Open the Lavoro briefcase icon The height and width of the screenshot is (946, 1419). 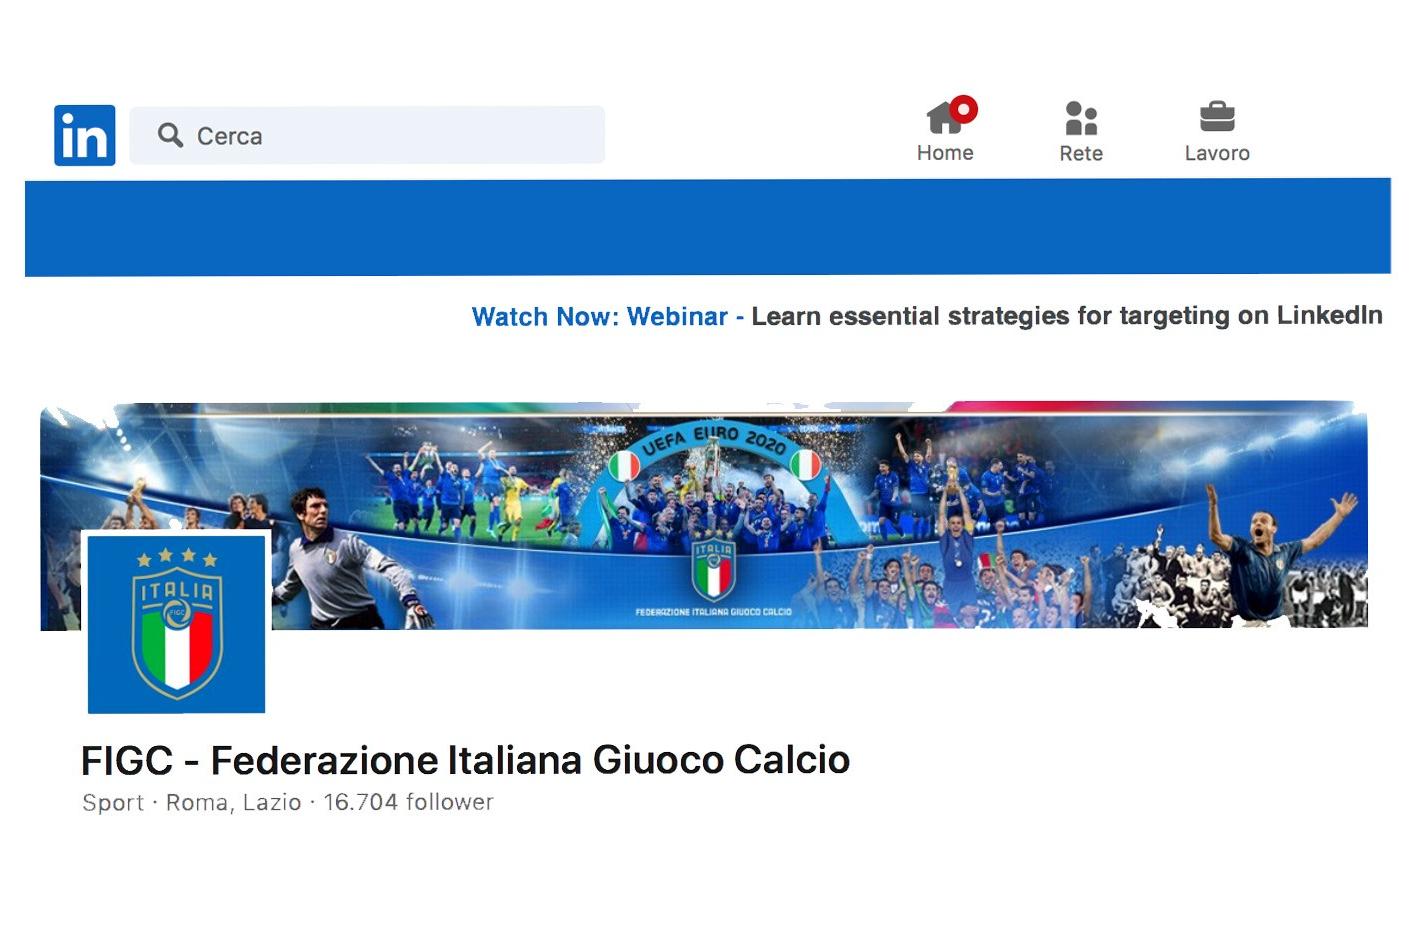pos(1217,117)
